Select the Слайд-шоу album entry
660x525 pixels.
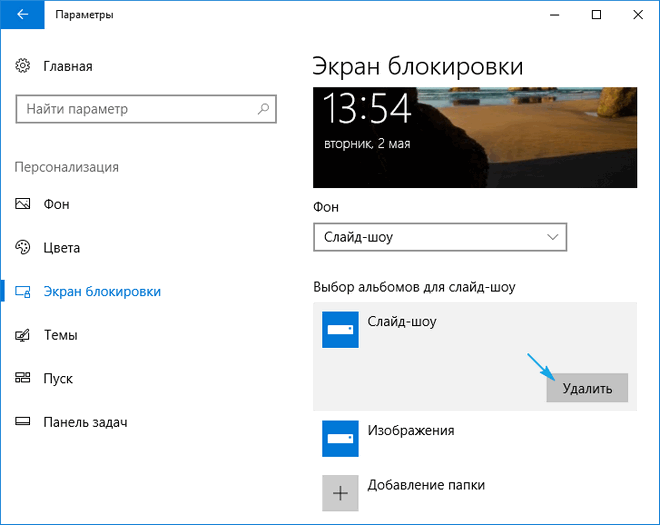(403, 322)
